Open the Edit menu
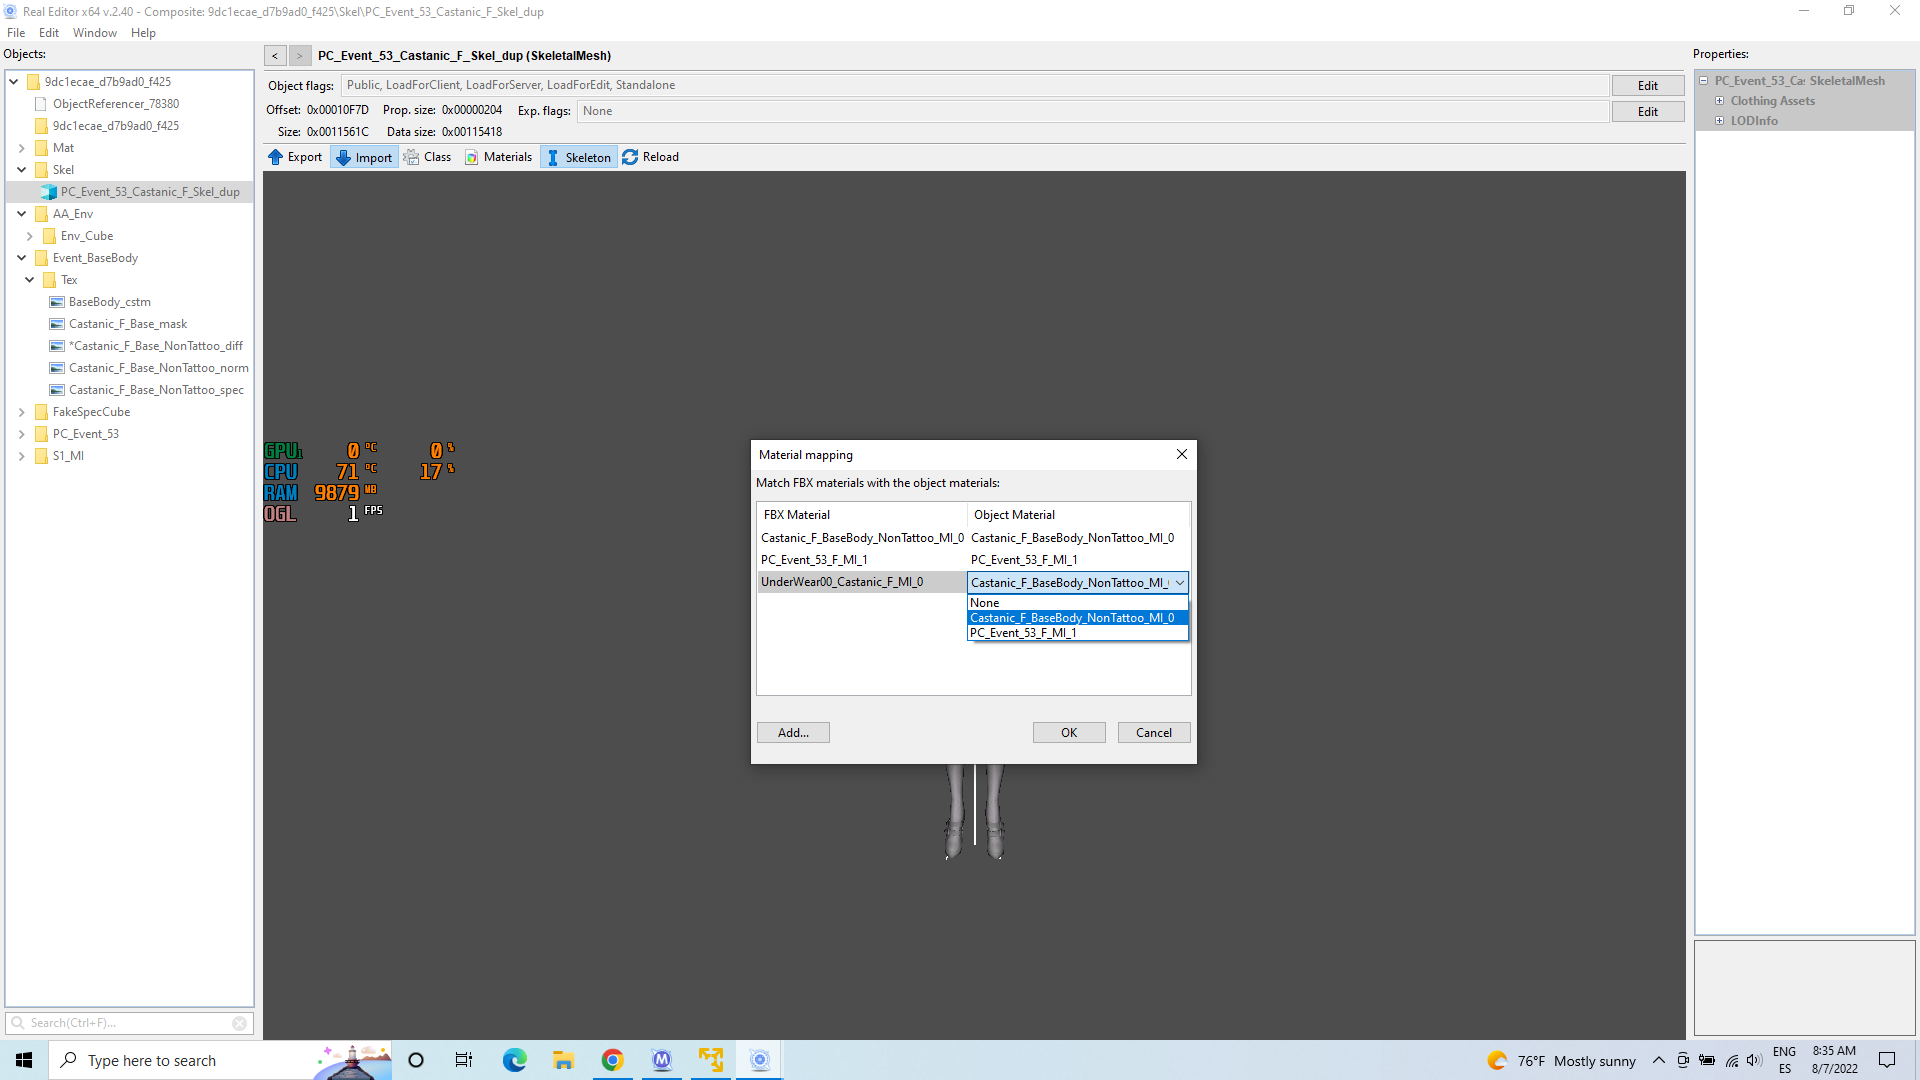Screen dimensions: 1920x1080 (x=48, y=33)
